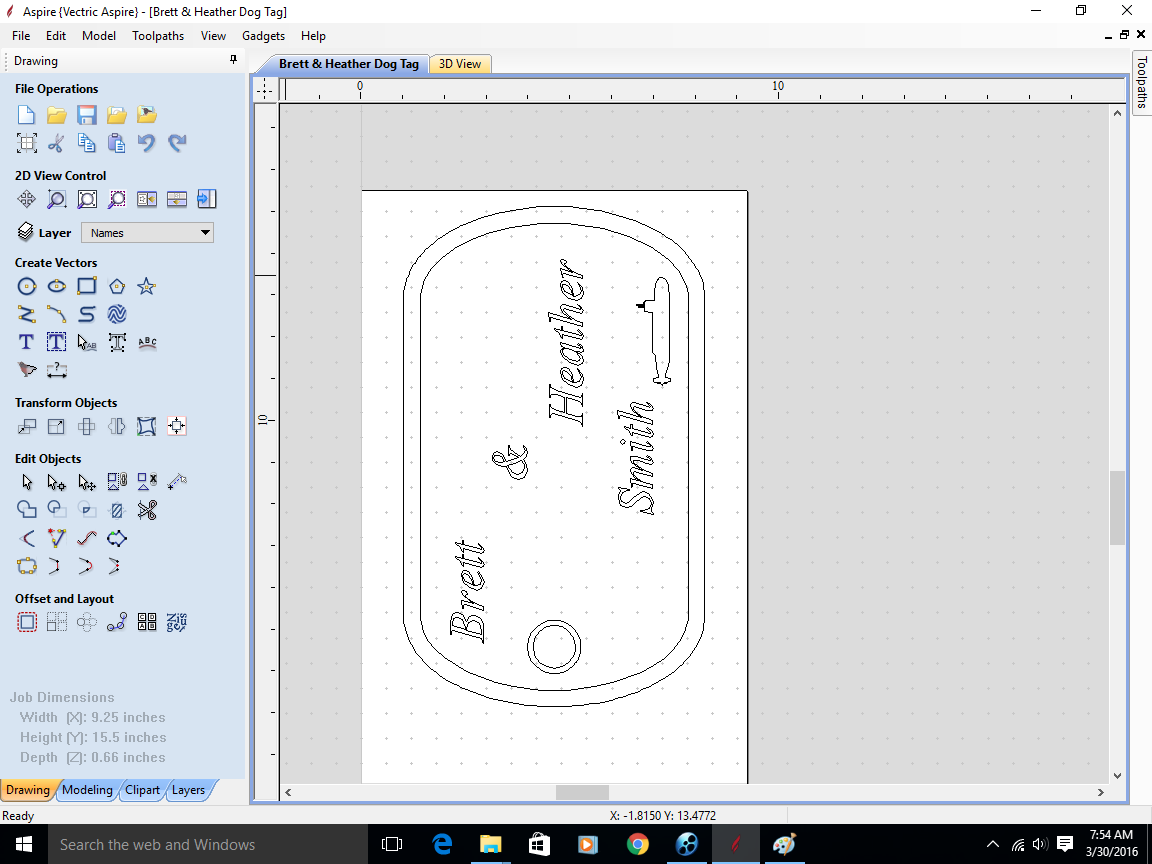The width and height of the screenshot is (1152, 864).
Task: Switch to Node Editing mode
Action: [x=57, y=482]
